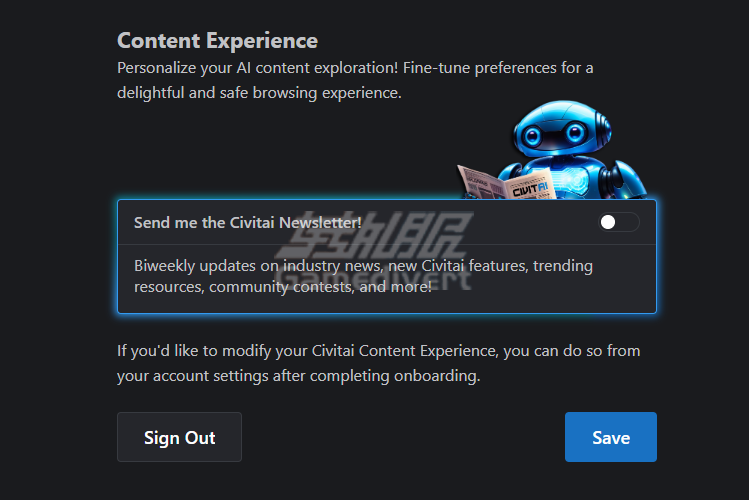Click empty area of newsletter card header
The image size is (749, 500).
(x=478, y=223)
